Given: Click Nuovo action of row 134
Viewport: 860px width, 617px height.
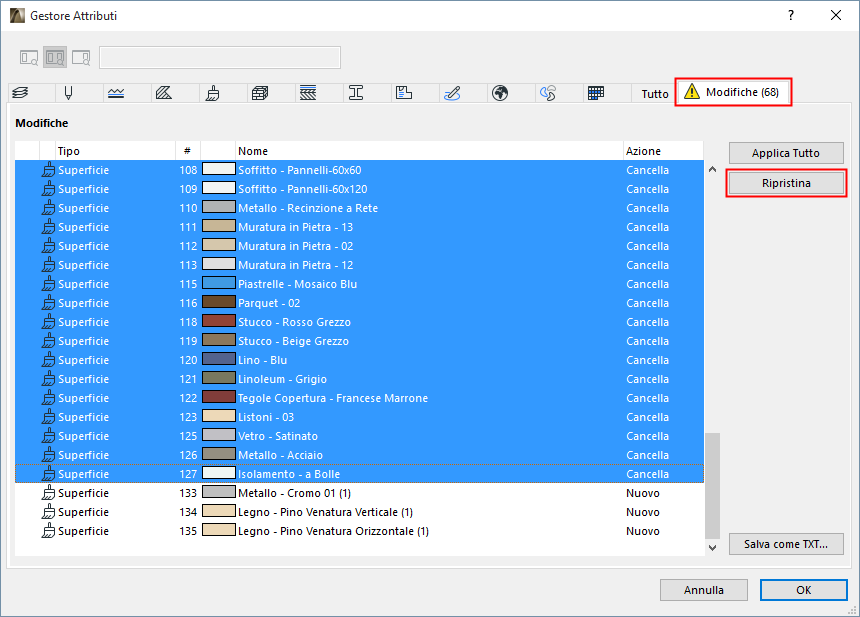Looking at the screenshot, I should 643,512.
